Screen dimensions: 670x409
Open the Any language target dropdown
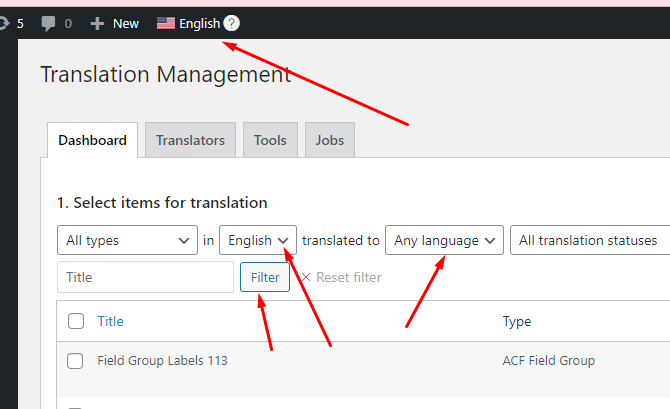pyautogui.click(x=444, y=240)
